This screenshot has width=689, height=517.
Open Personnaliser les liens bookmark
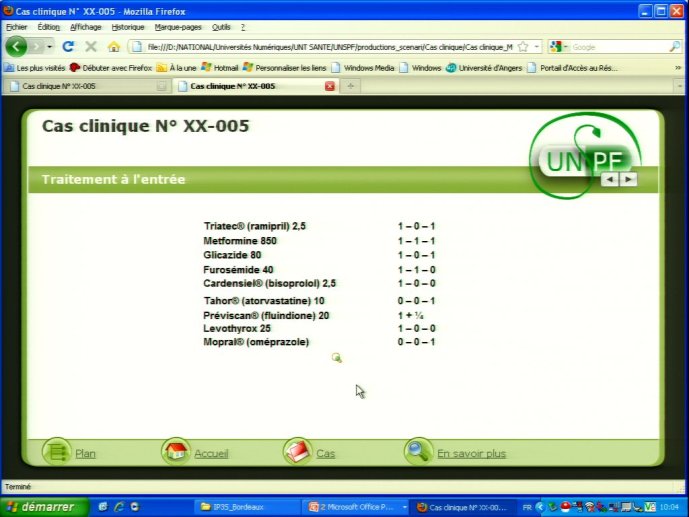tap(284, 68)
